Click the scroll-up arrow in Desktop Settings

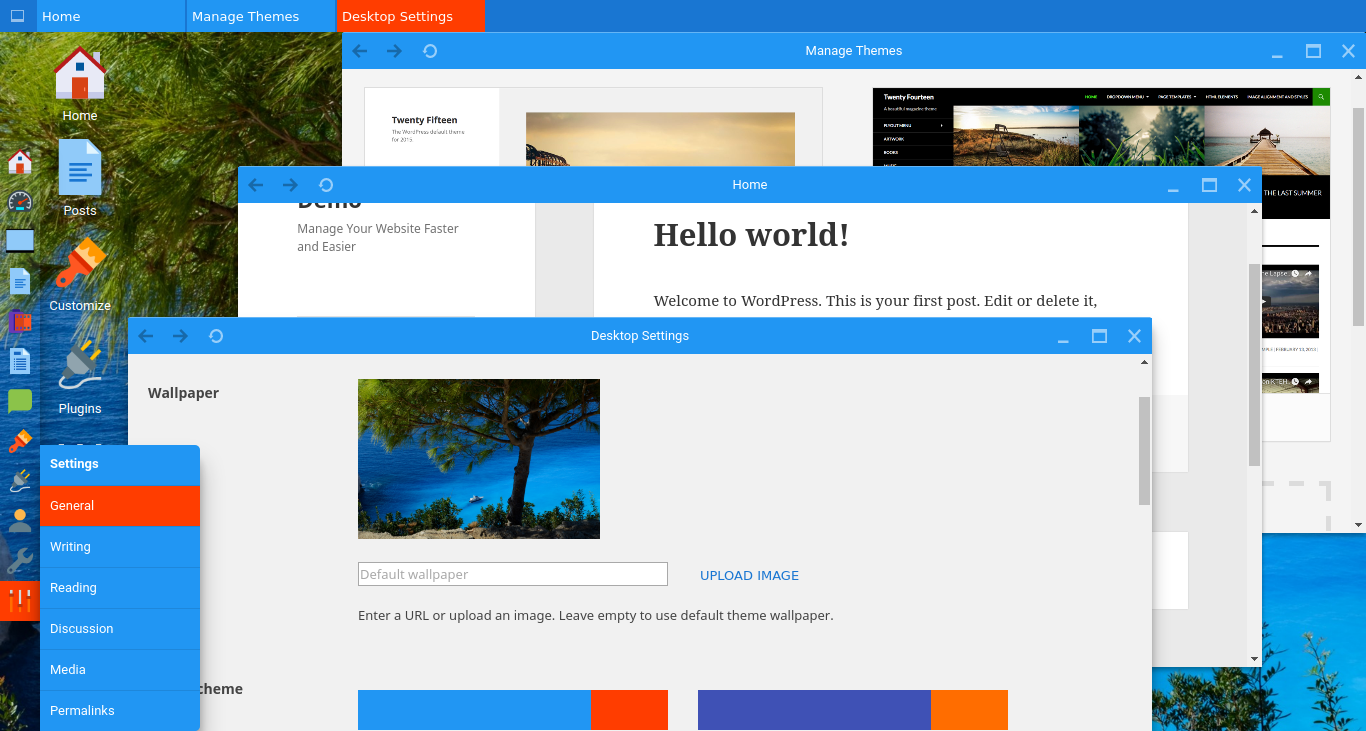1145,362
